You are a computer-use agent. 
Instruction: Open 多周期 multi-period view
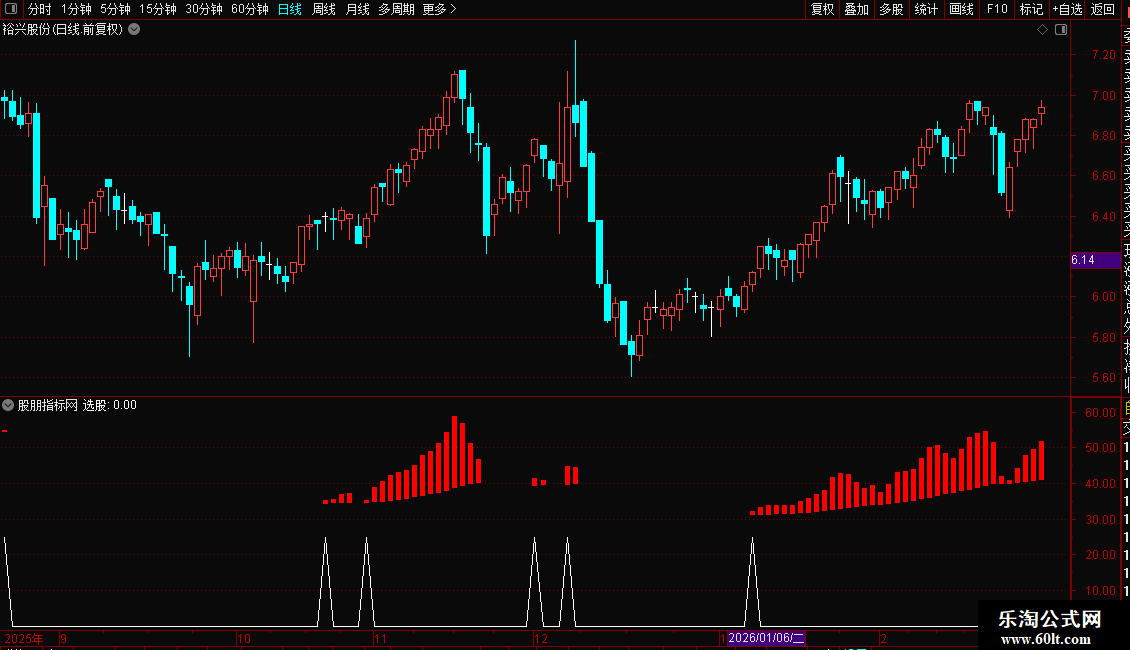coord(396,9)
